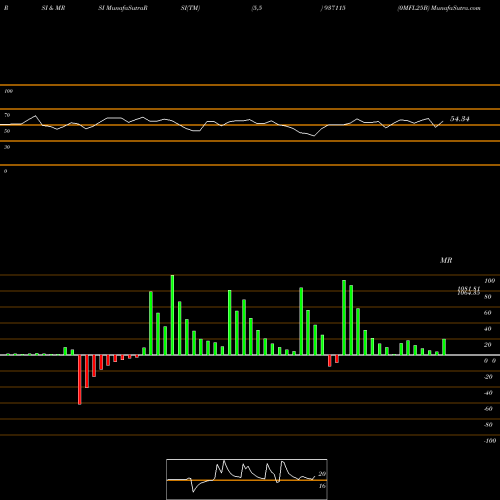This screenshot has width=500, height=500.
Task: Click the 'SI & MR' header text
Action: click(53, 8)
